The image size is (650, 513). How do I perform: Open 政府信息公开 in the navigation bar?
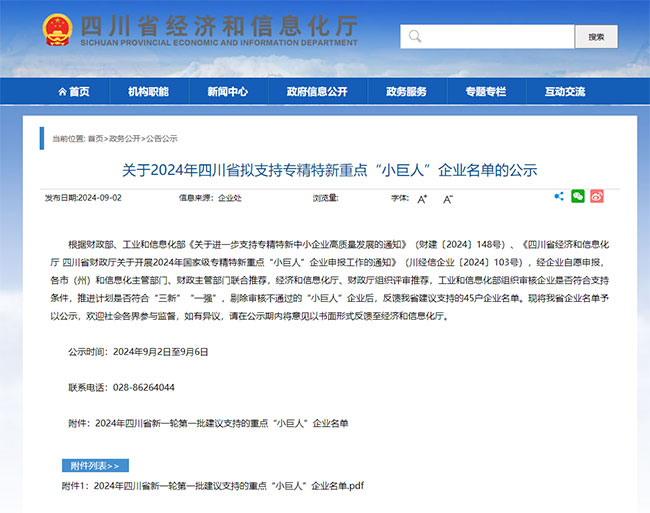pyautogui.click(x=317, y=92)
